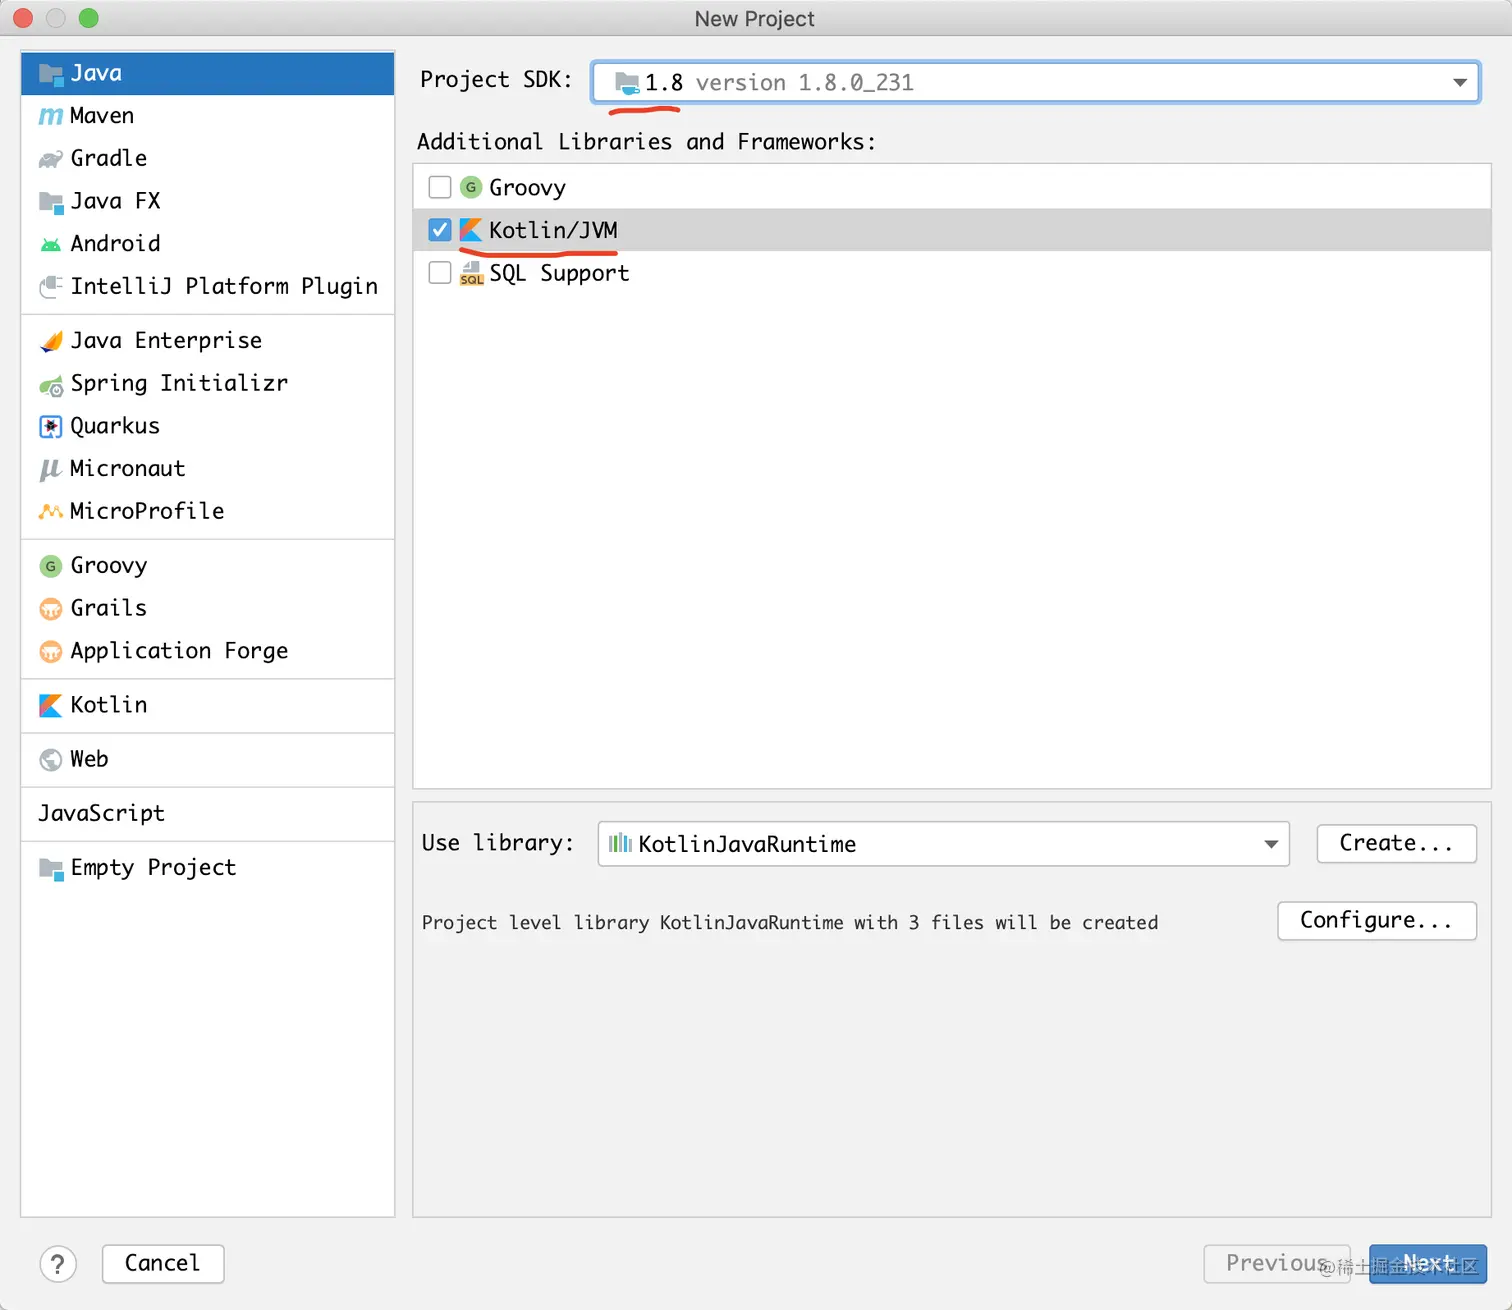Viewport: 1512px width, 1310px height.
Task: Click the KotlinJavaRuntime library combo box text
Action: point(747,844)
